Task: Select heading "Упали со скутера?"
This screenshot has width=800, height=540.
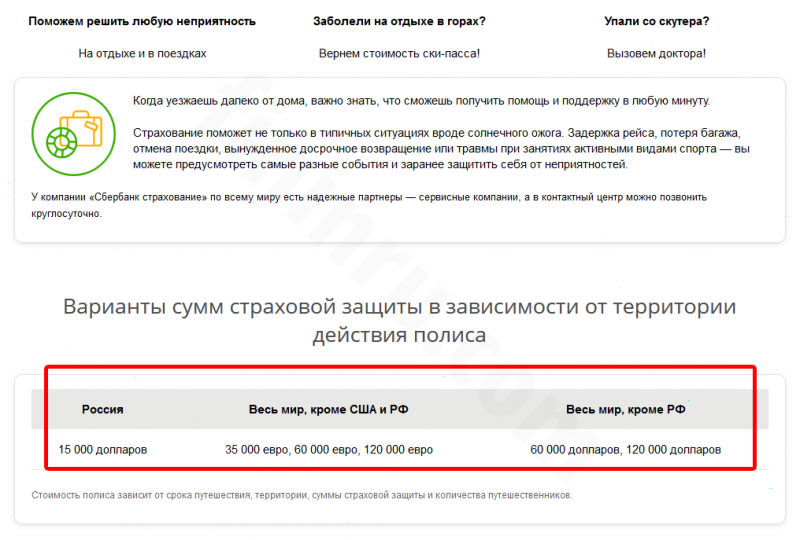Action: point(657,21)
